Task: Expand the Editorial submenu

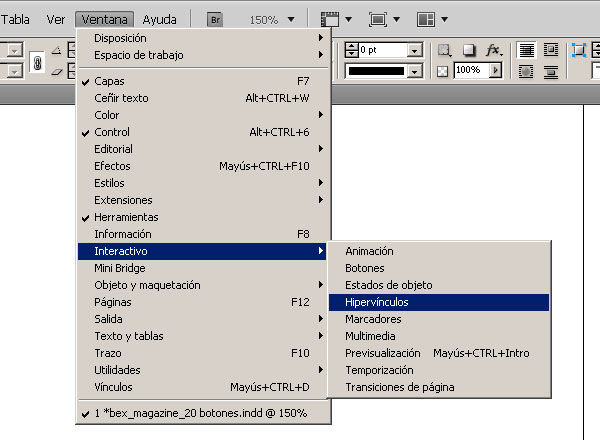Action: click(202, 149)
